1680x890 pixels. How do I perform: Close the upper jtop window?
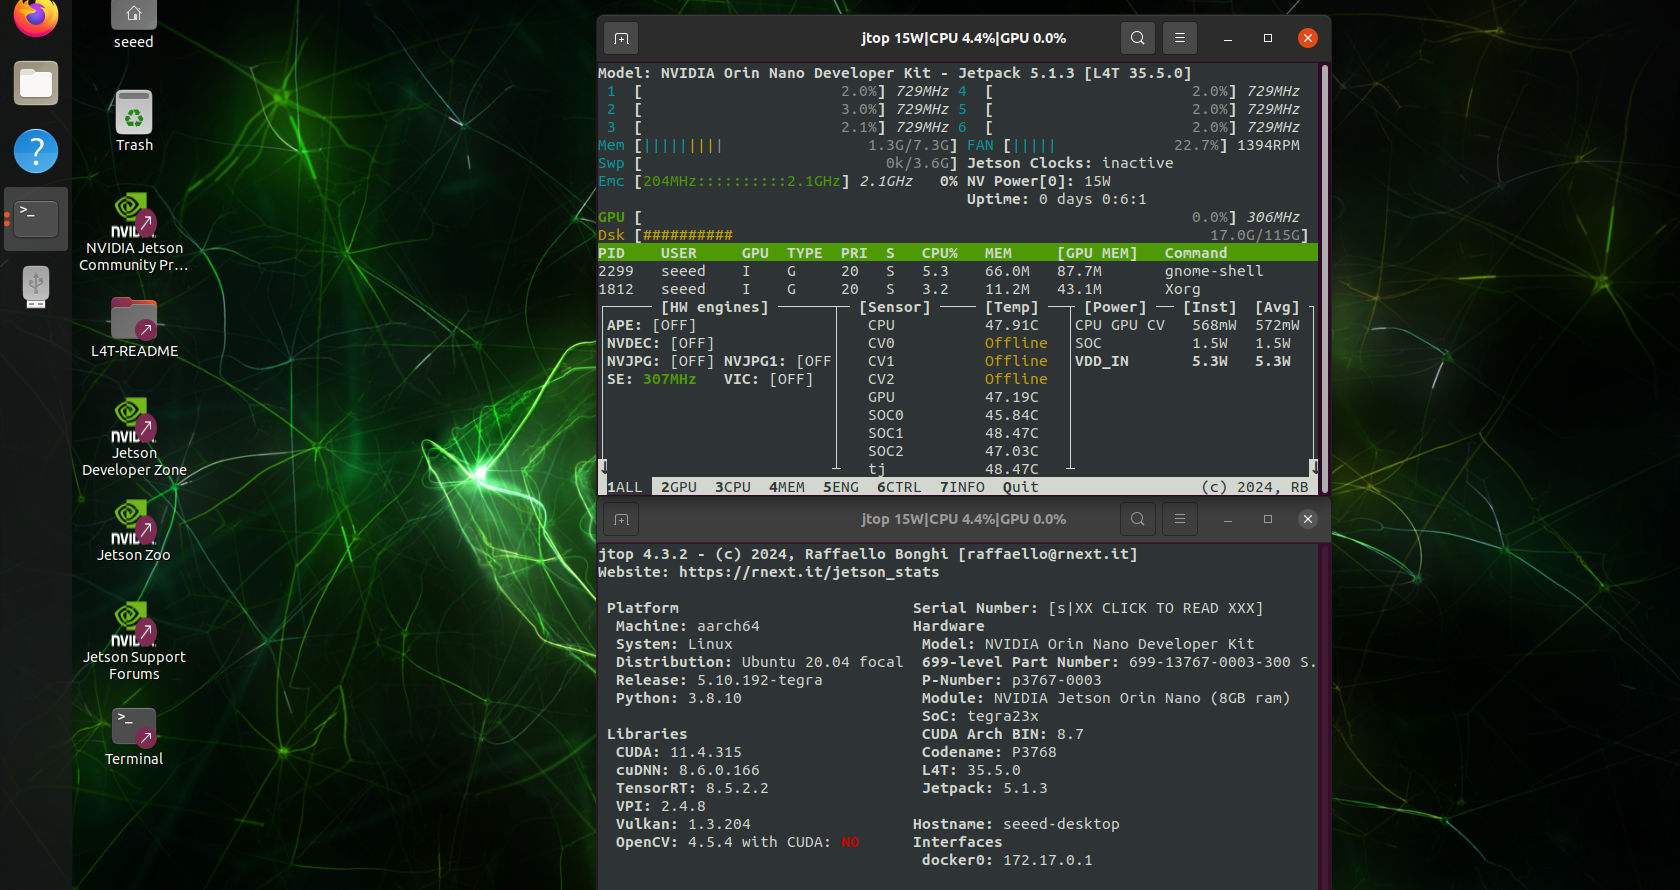[x=1307, y=38]
